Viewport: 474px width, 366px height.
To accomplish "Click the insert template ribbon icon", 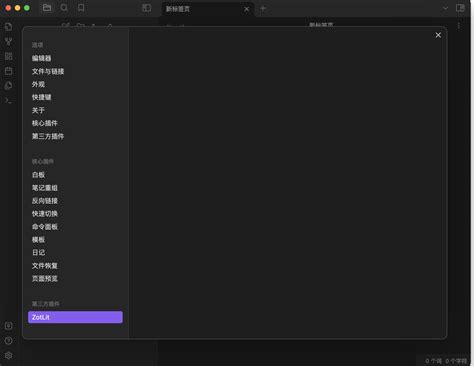I will tap(9, 86).
